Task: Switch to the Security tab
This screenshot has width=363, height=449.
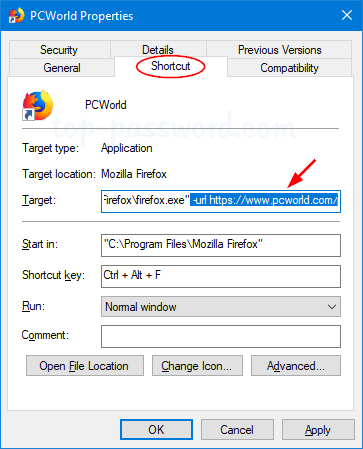Action: (60, 50)
